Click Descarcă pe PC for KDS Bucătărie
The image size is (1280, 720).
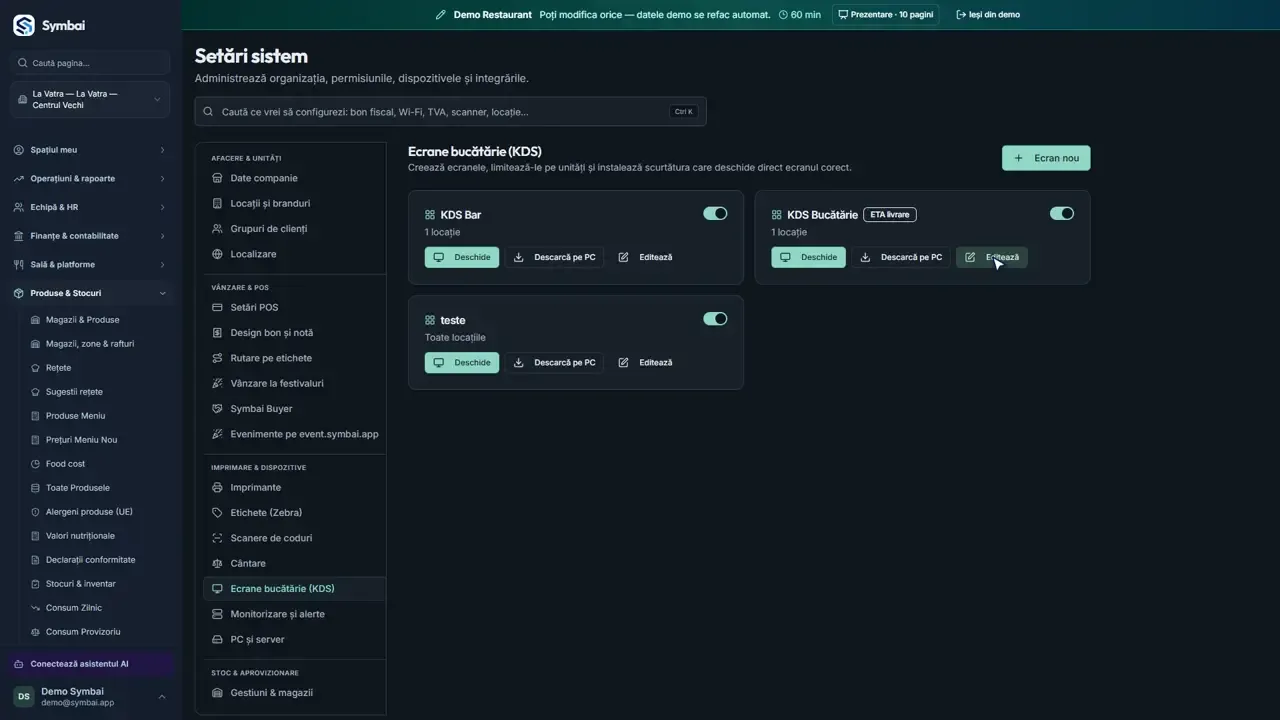[x=901, y=257]
